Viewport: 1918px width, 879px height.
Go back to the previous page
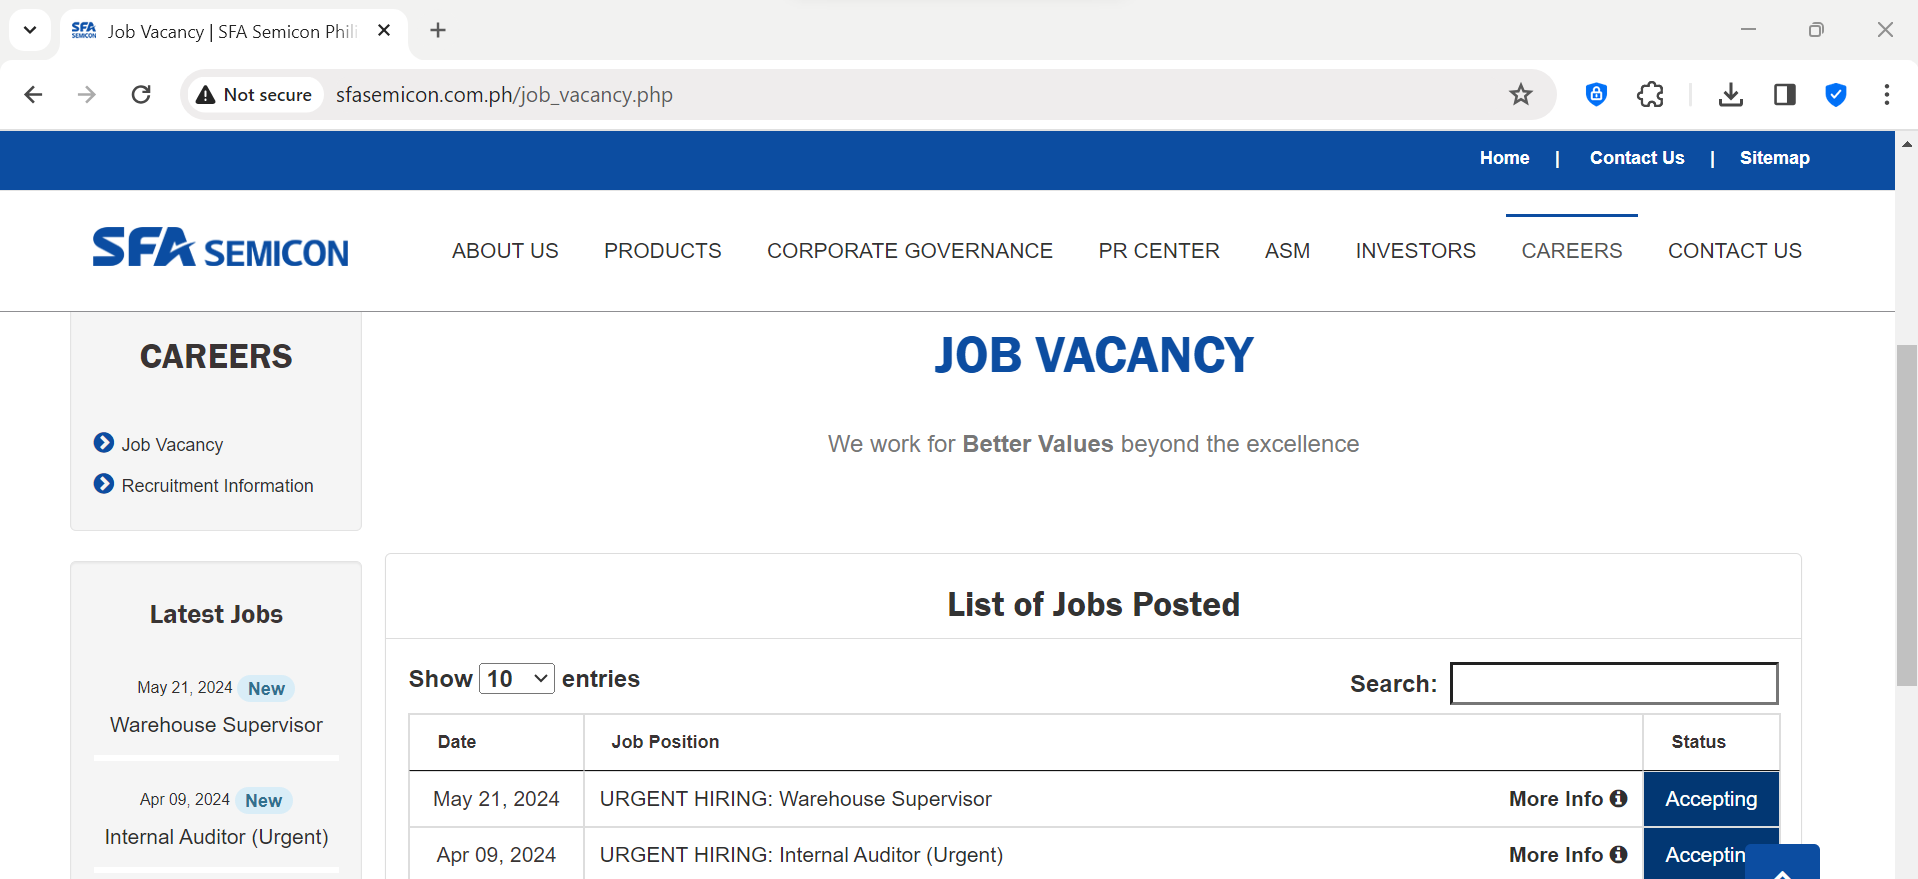point(34,95)
